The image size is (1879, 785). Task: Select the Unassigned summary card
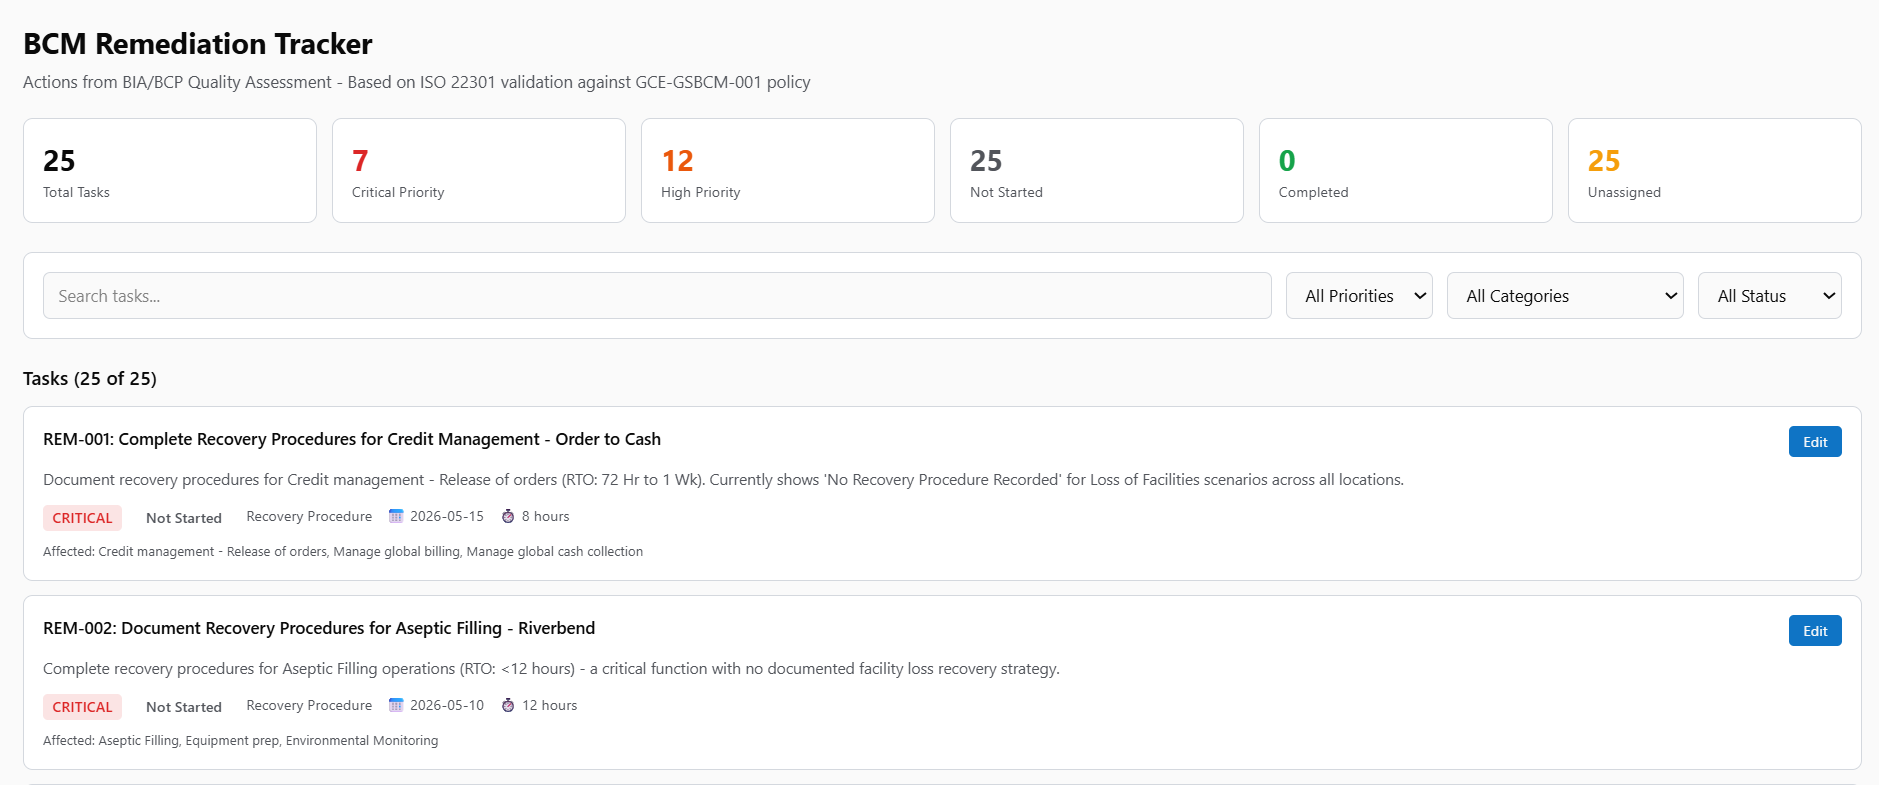1715,171
